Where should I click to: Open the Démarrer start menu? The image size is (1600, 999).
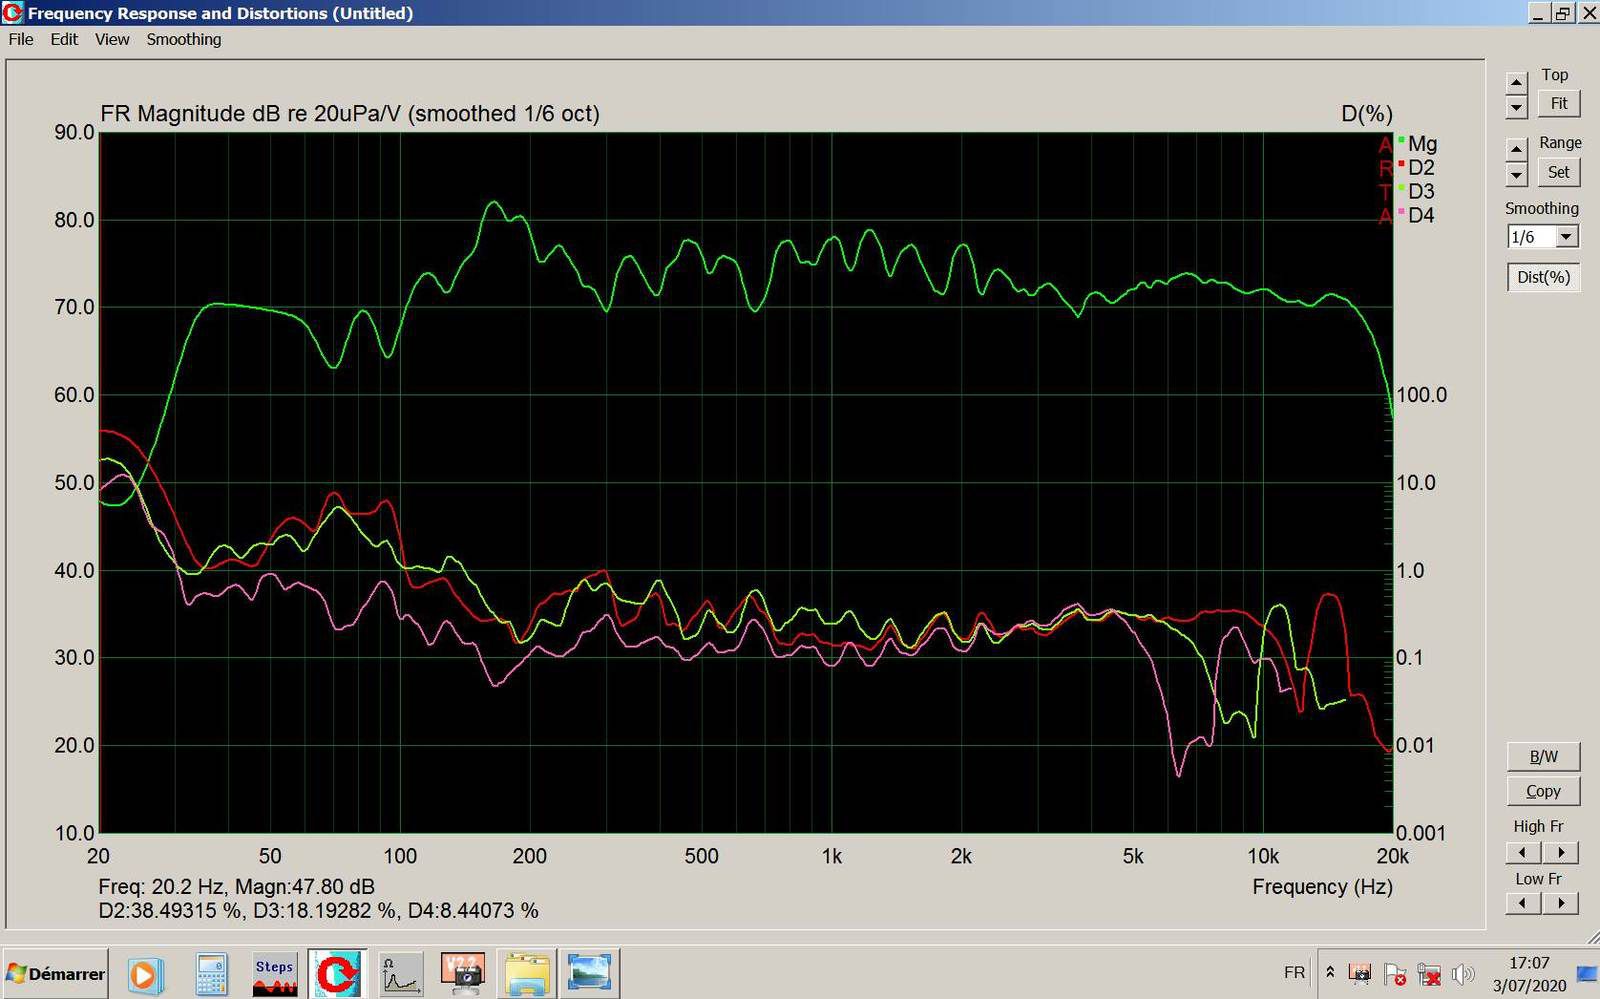coord(55,974)
